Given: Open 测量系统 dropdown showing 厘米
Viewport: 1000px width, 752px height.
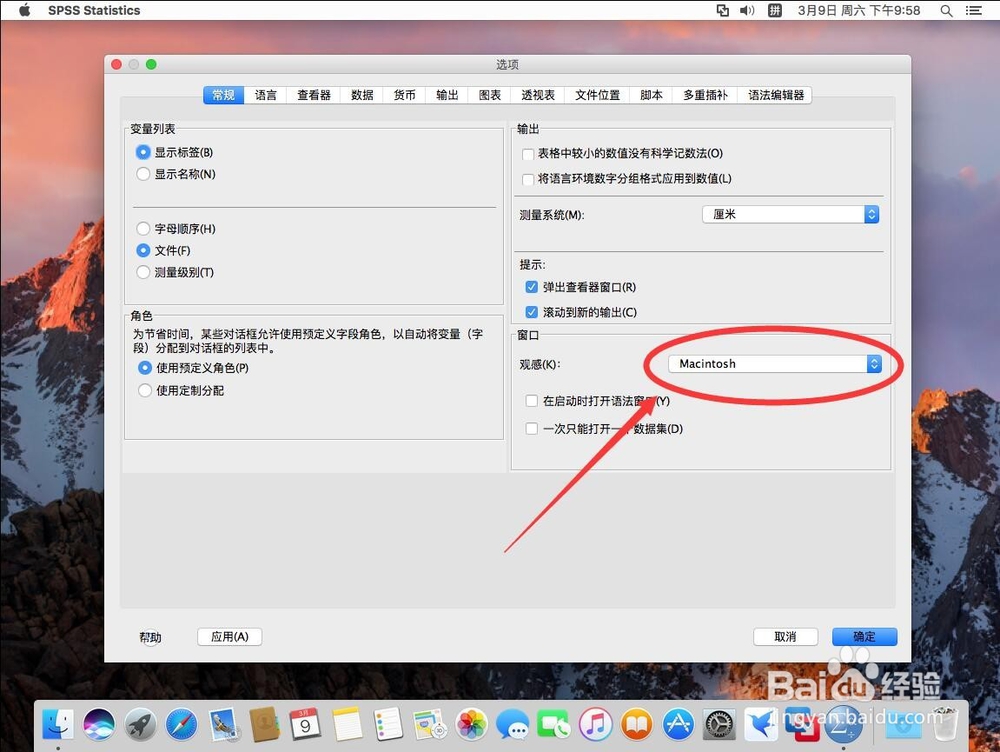Looking at the screenshot, I should (791, 214).
